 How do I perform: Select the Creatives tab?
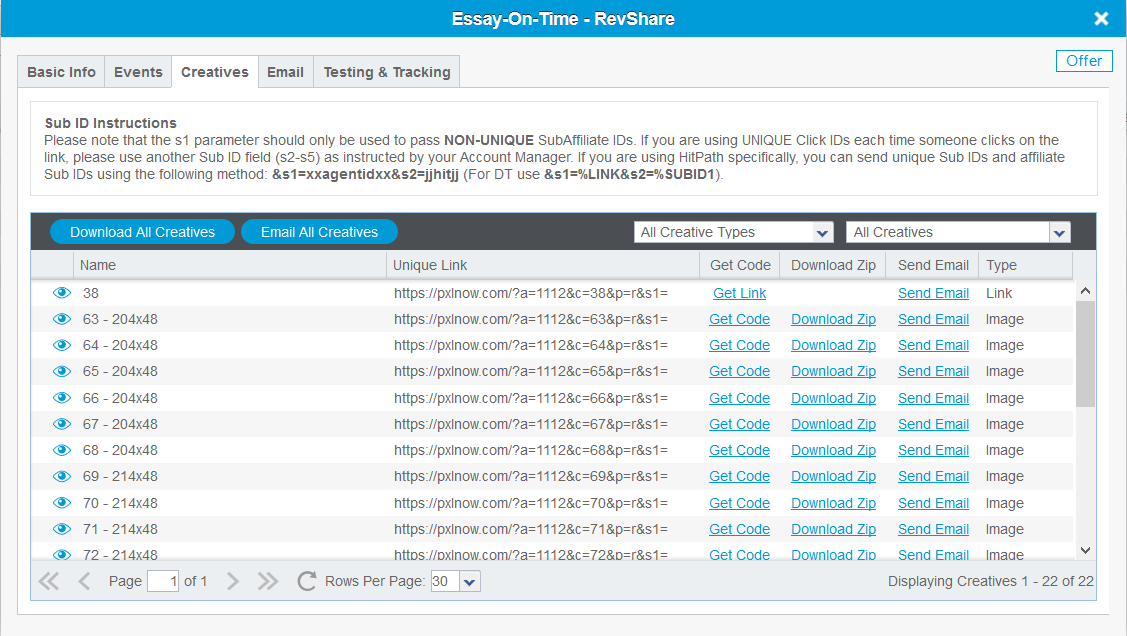pos(215,72)
